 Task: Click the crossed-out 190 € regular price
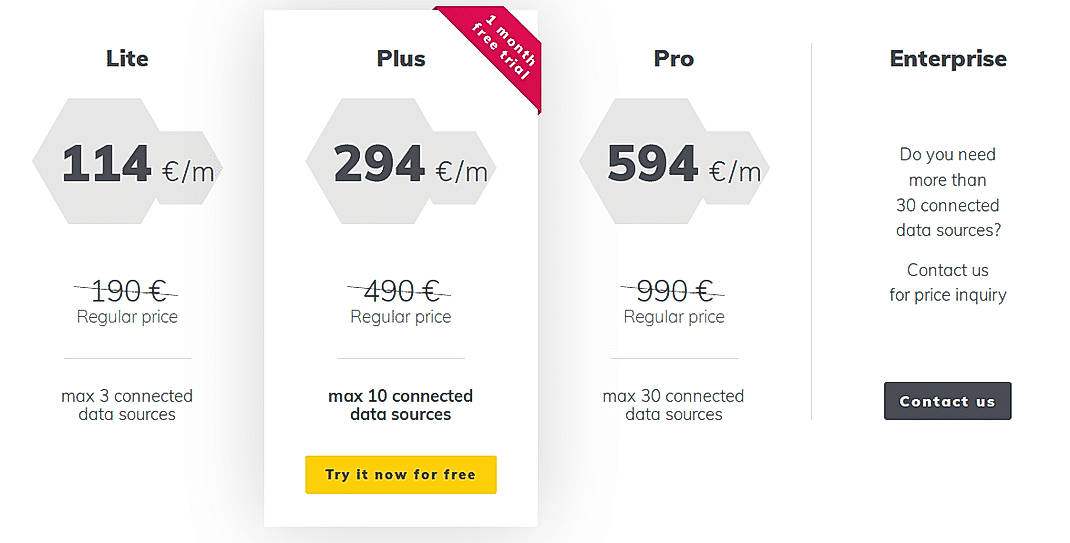(127, 291)
